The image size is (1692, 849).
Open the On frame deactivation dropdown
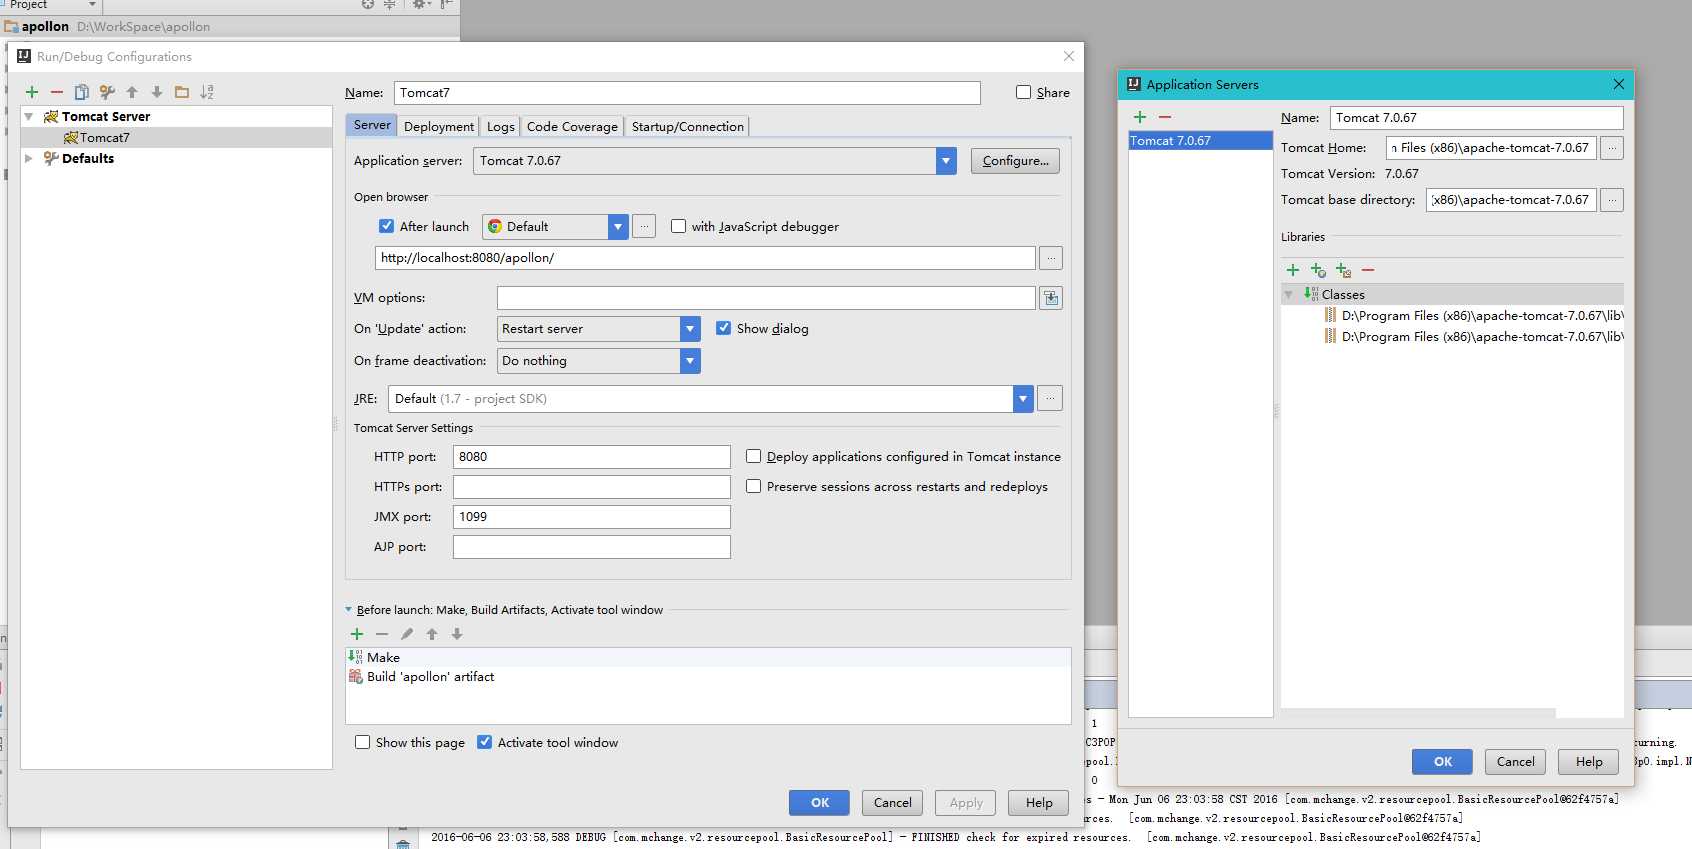click(x=690, y=361)
